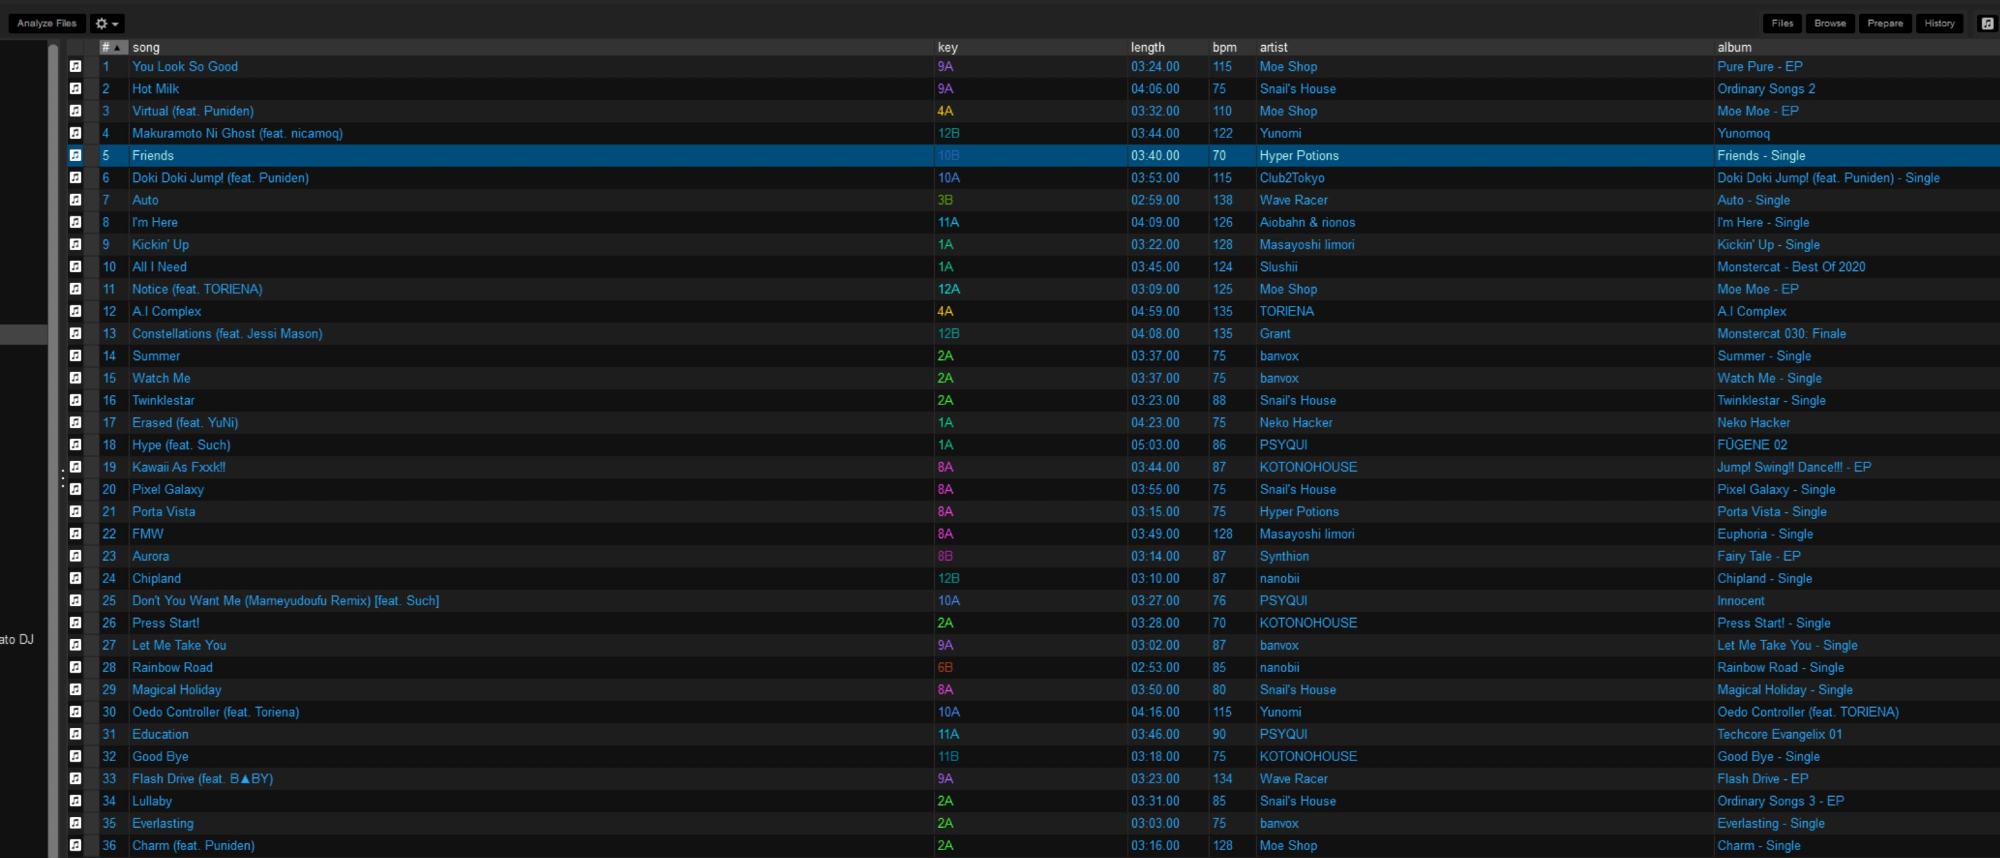Click track icon beside You Look So Good
The width and height of the screenshot is (2000, 858).
point(75,67)
